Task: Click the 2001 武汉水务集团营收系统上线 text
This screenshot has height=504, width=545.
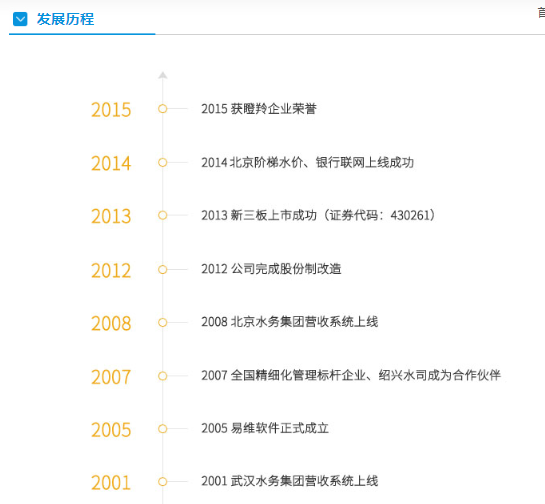Action: 290,481
